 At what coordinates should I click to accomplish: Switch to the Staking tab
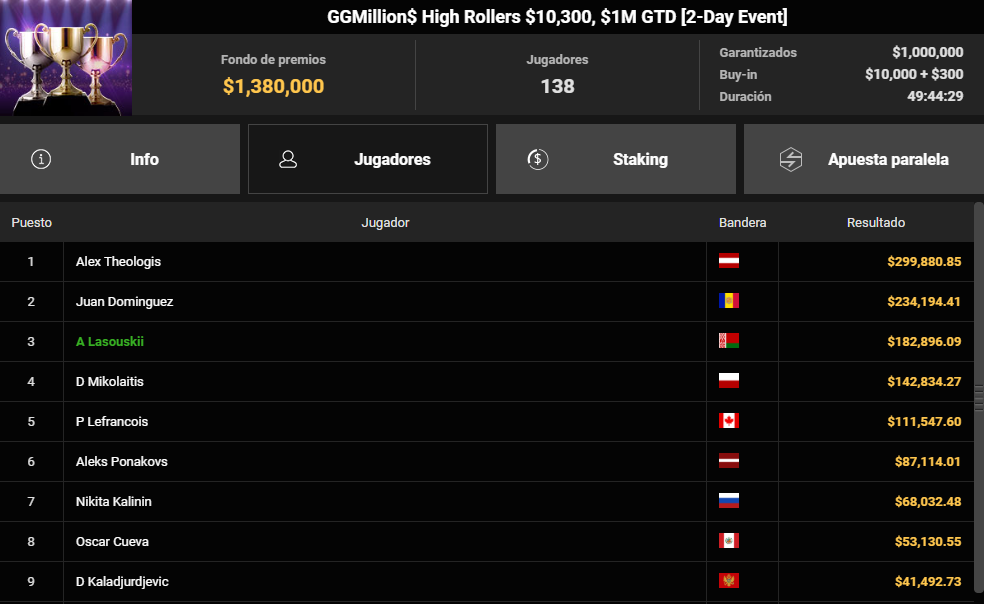(x=616, y=159)
